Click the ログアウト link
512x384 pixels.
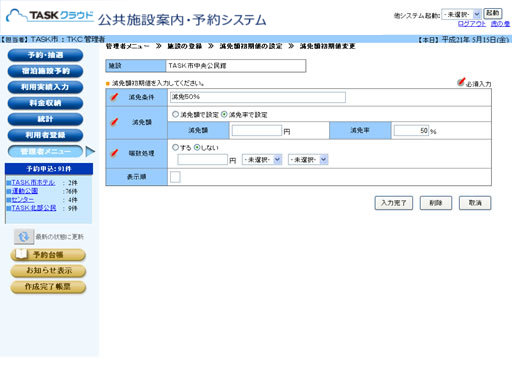[x=472, y=24]
